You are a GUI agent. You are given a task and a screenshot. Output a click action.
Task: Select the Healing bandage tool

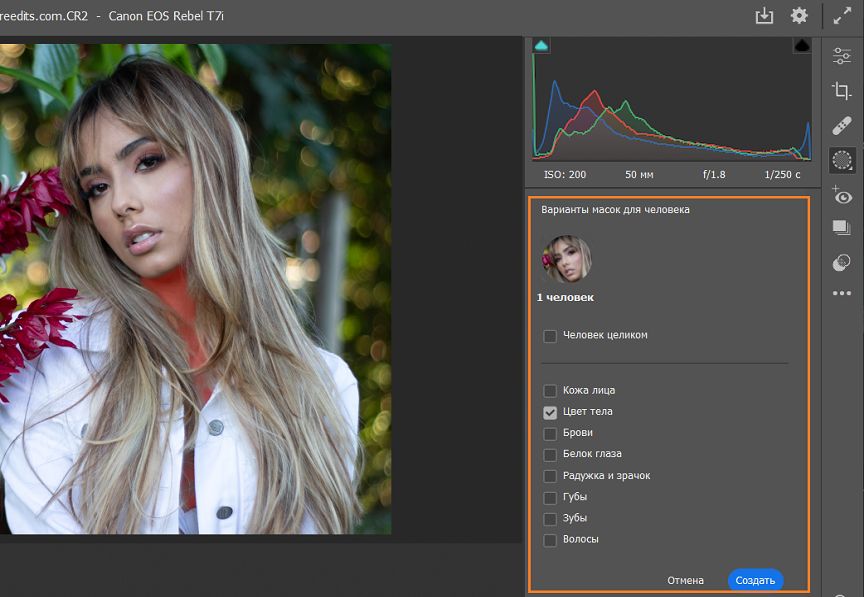[x=841, y=126]
